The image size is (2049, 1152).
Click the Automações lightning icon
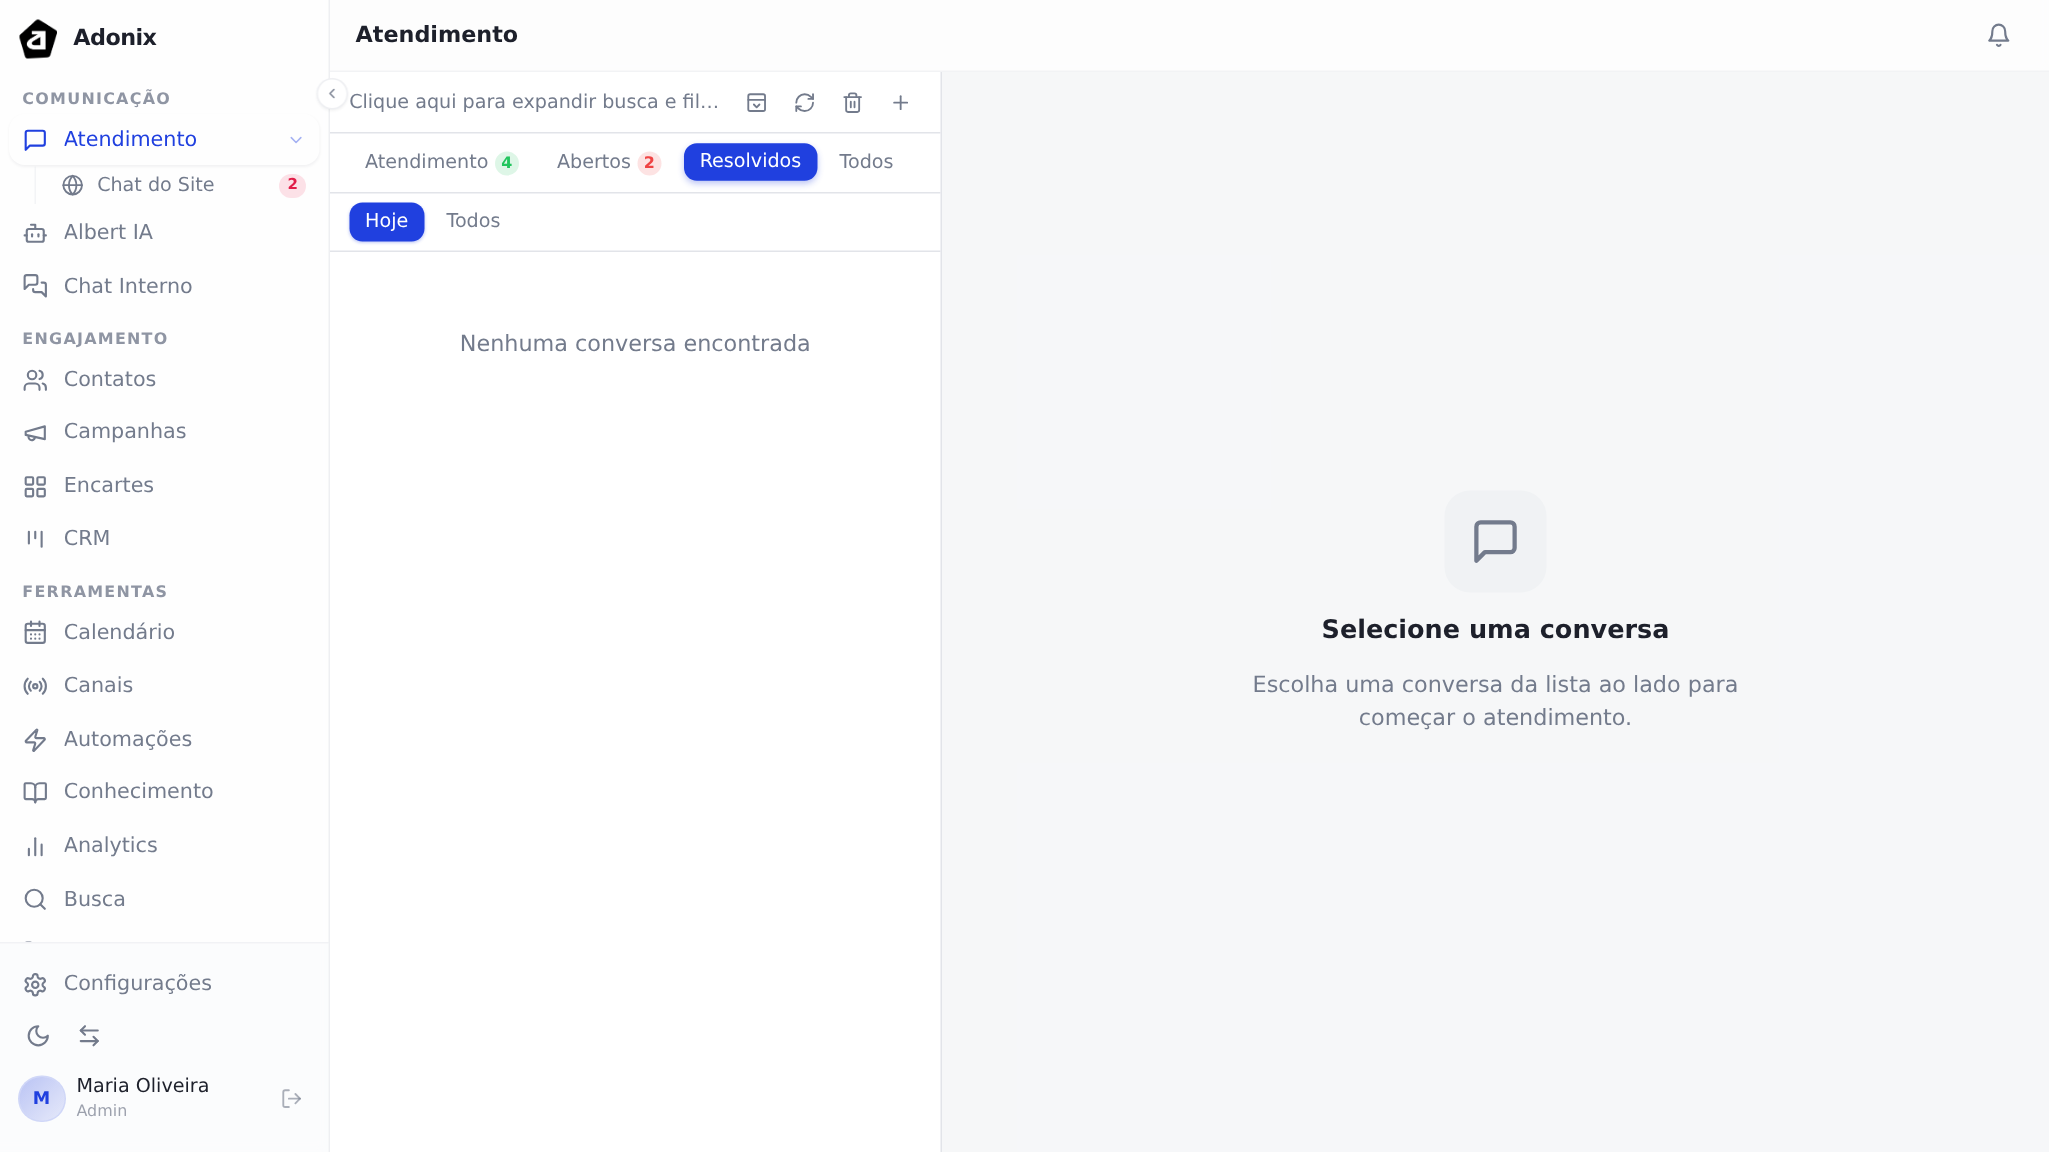point(35,740)
